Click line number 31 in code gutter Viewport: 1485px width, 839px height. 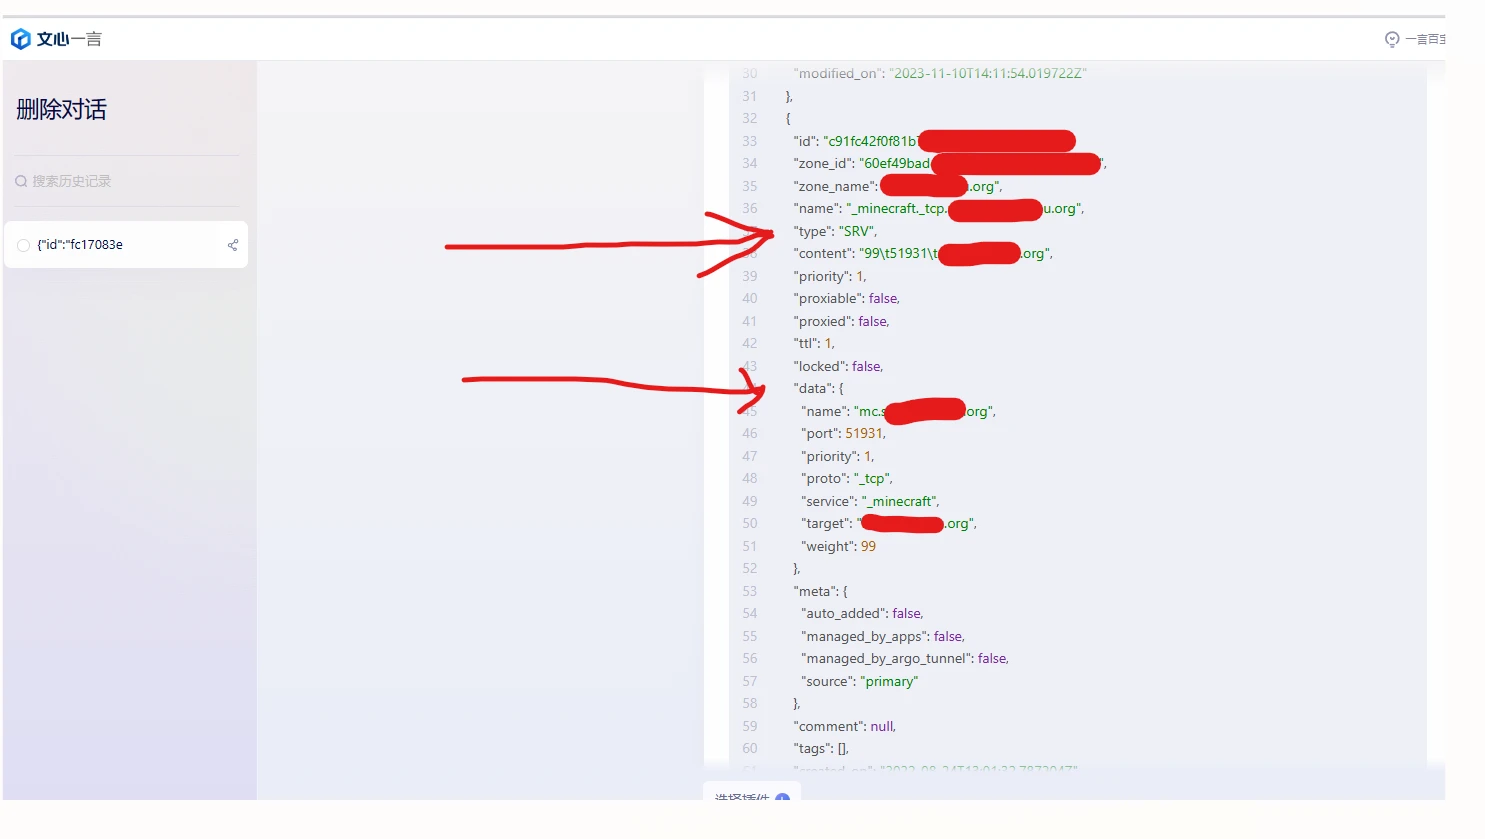pos(750,96)
